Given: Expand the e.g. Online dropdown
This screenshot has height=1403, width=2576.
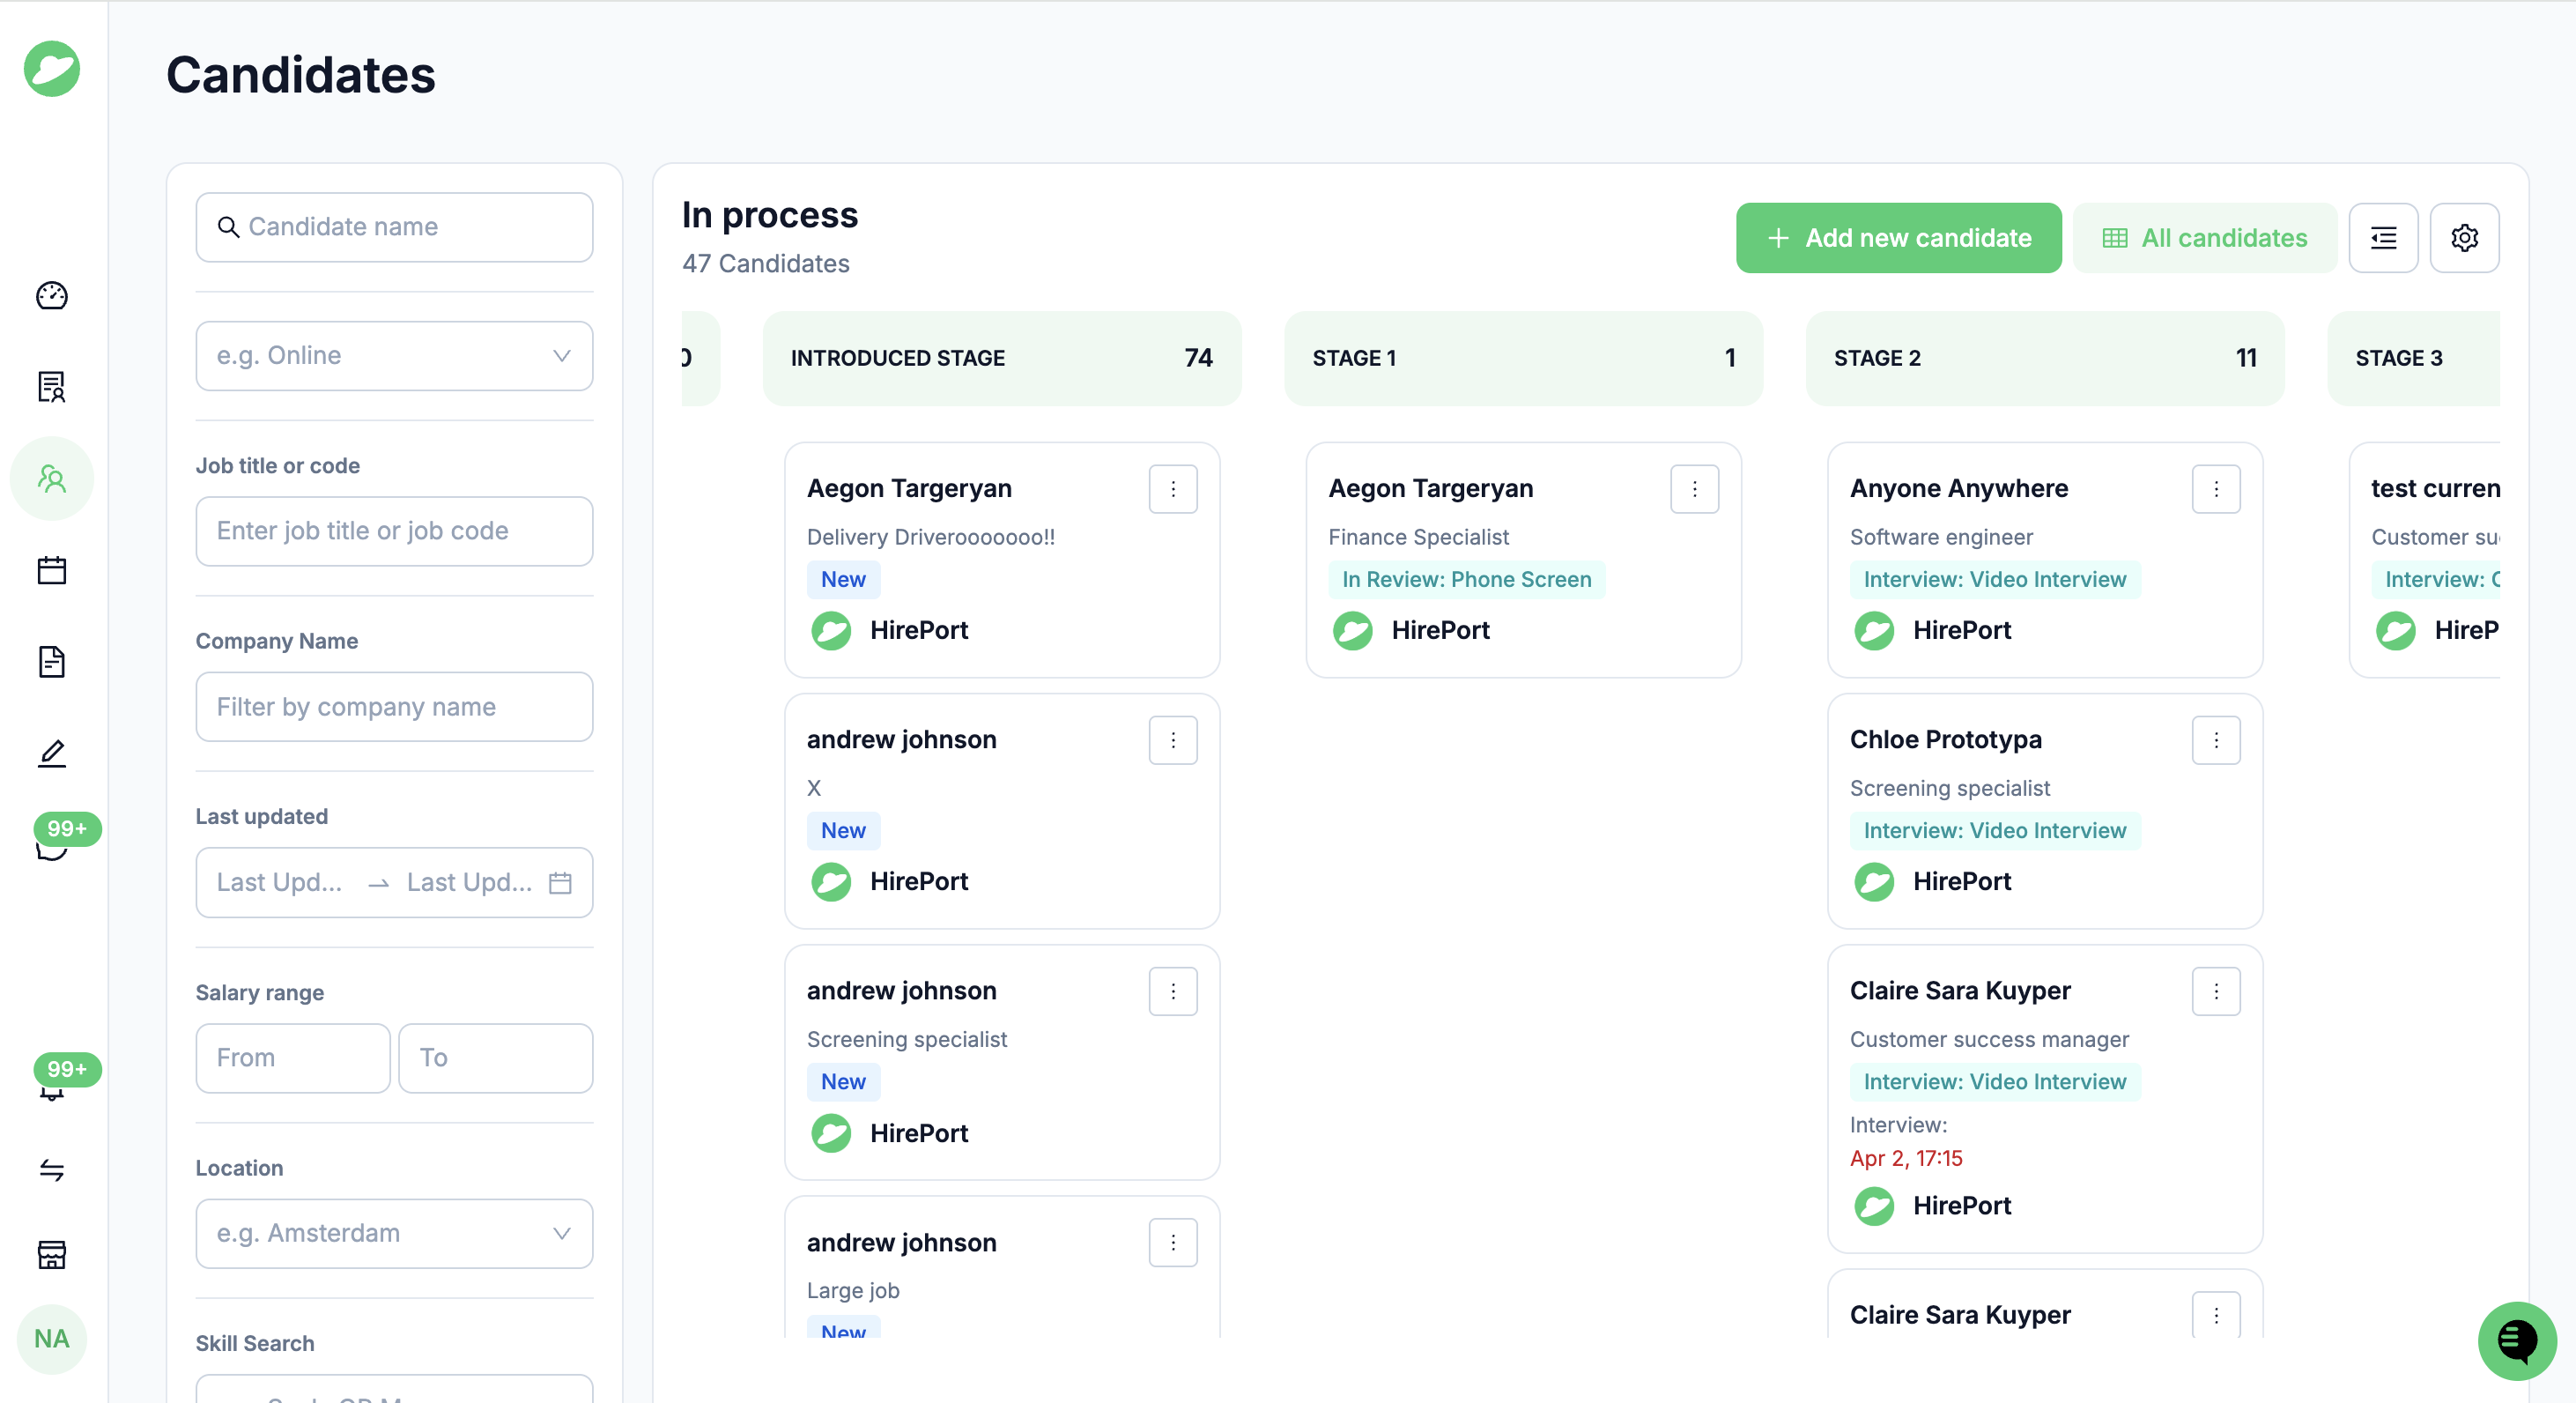Looking at the screenshot, I should [x=394, y=356].
